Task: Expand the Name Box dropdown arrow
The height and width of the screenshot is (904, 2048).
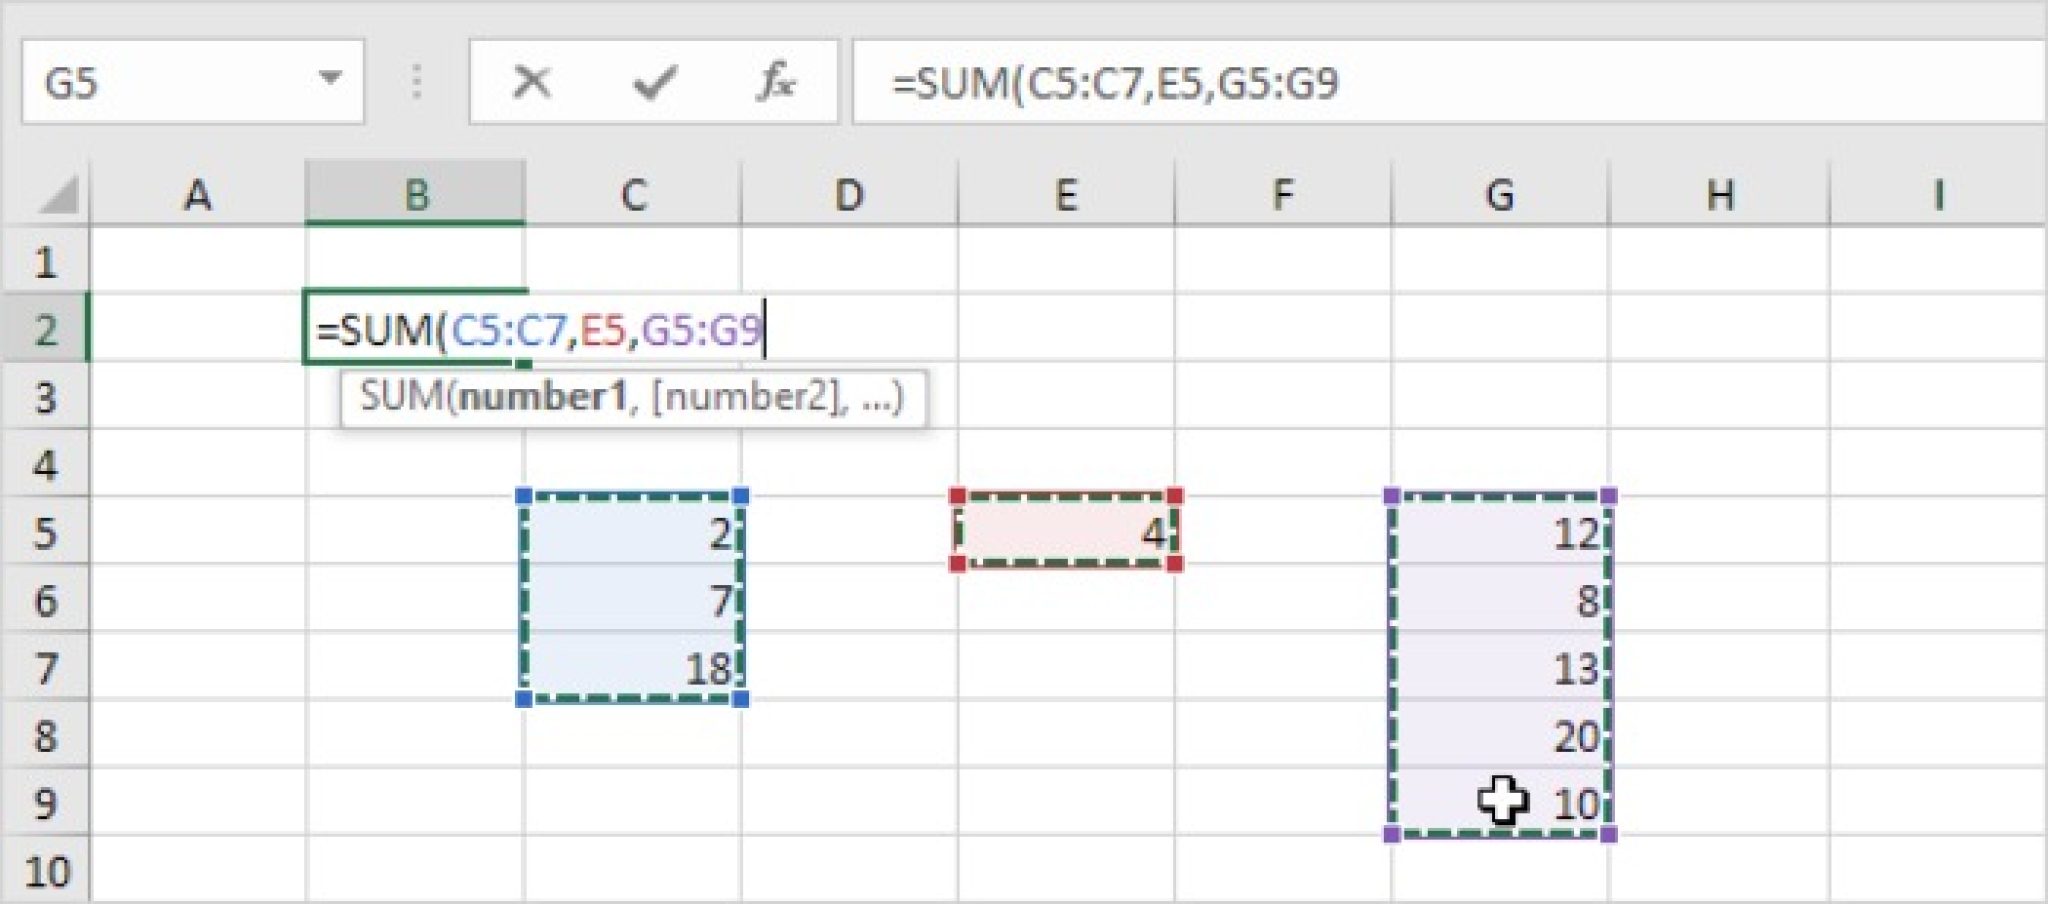Action: [329, 79]
